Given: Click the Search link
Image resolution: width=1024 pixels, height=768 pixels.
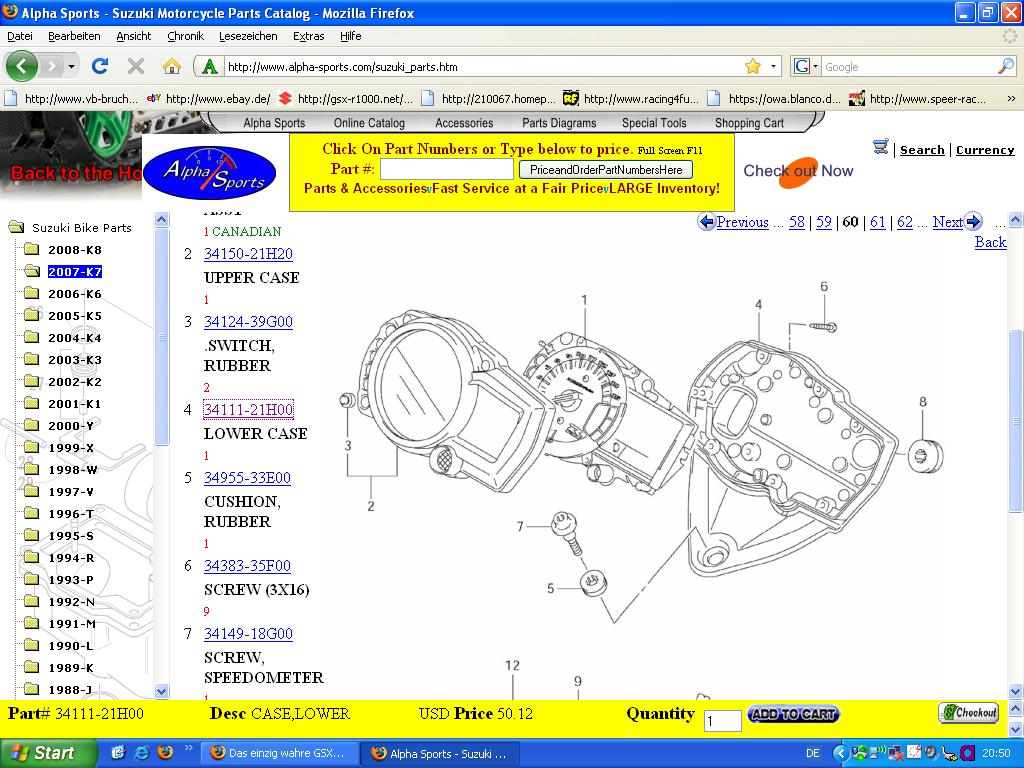Looking at the screenshot, I should (921, 150).
